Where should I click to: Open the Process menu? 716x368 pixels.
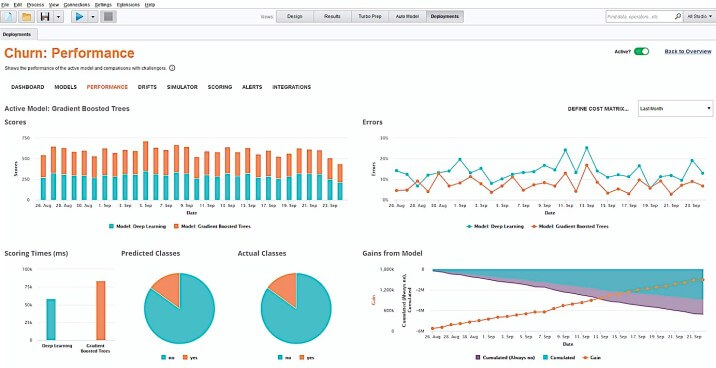35,5
